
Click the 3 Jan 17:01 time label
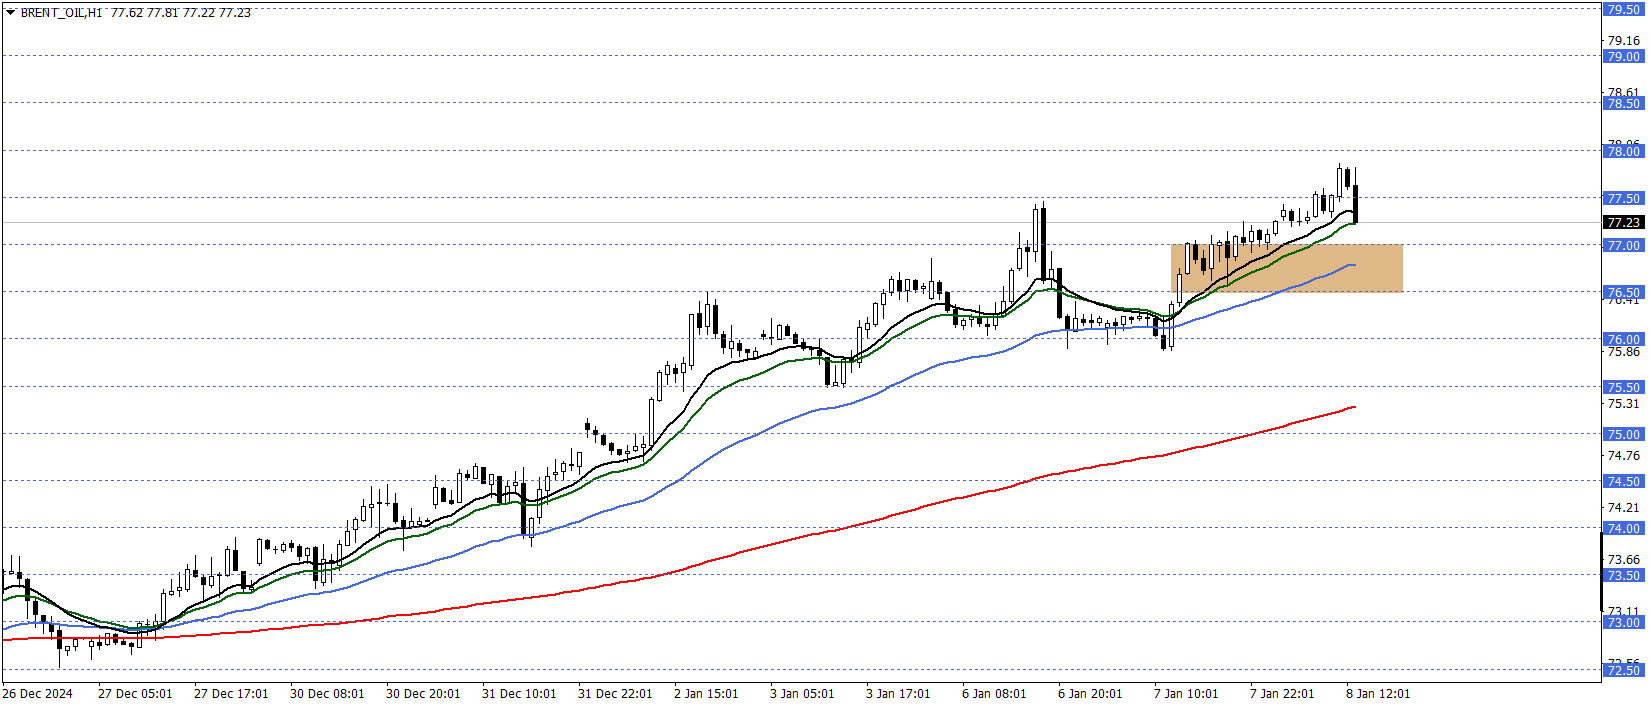point(898,694)
